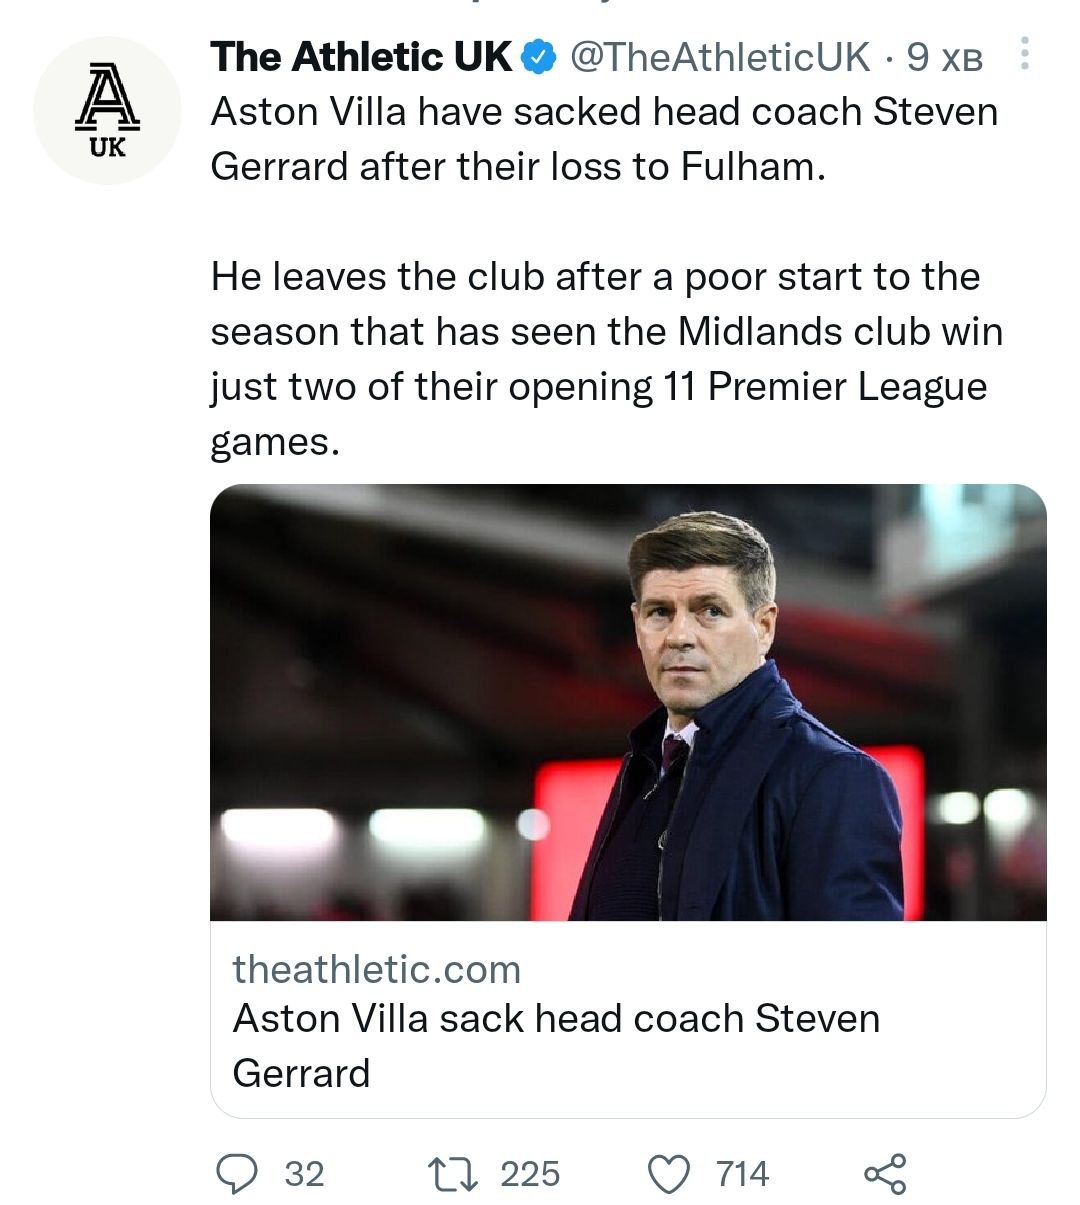Click the @TheAthleticUK handle
The height and width of the screenshot is (1205, 1080).
pos(719,58)
